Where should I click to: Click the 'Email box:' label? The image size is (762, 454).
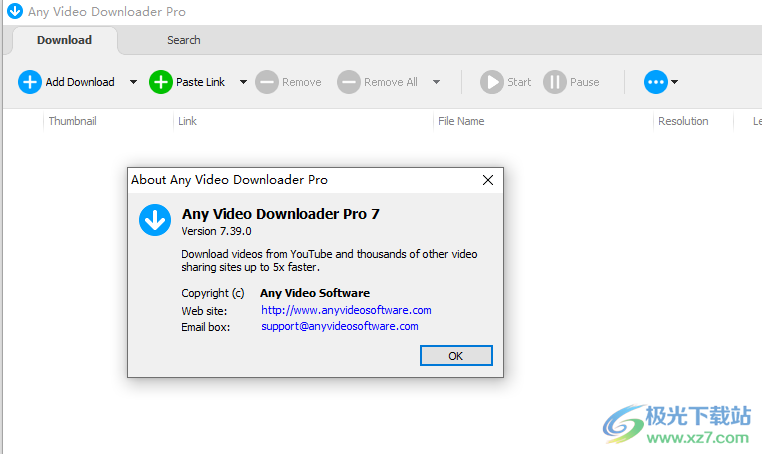[206, 327]
